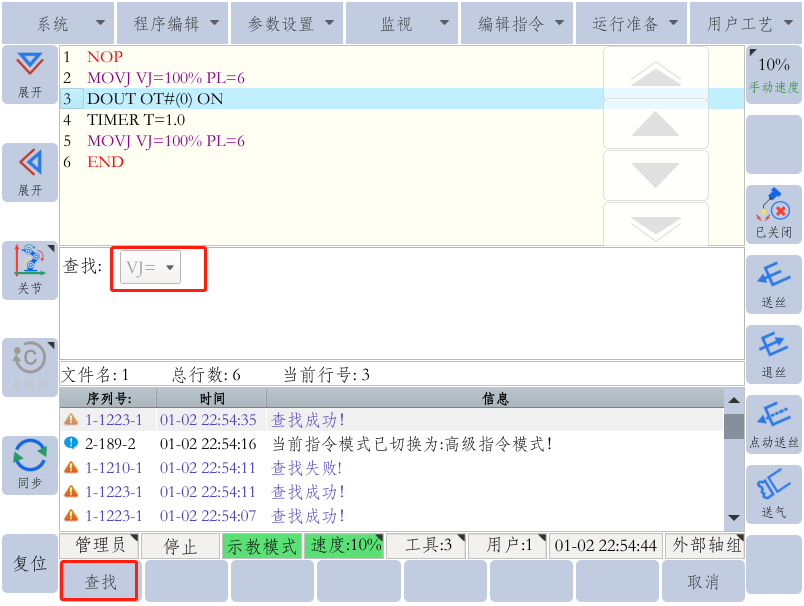Expand the 用户工艺 menu dropdown

tap(745, 24)
